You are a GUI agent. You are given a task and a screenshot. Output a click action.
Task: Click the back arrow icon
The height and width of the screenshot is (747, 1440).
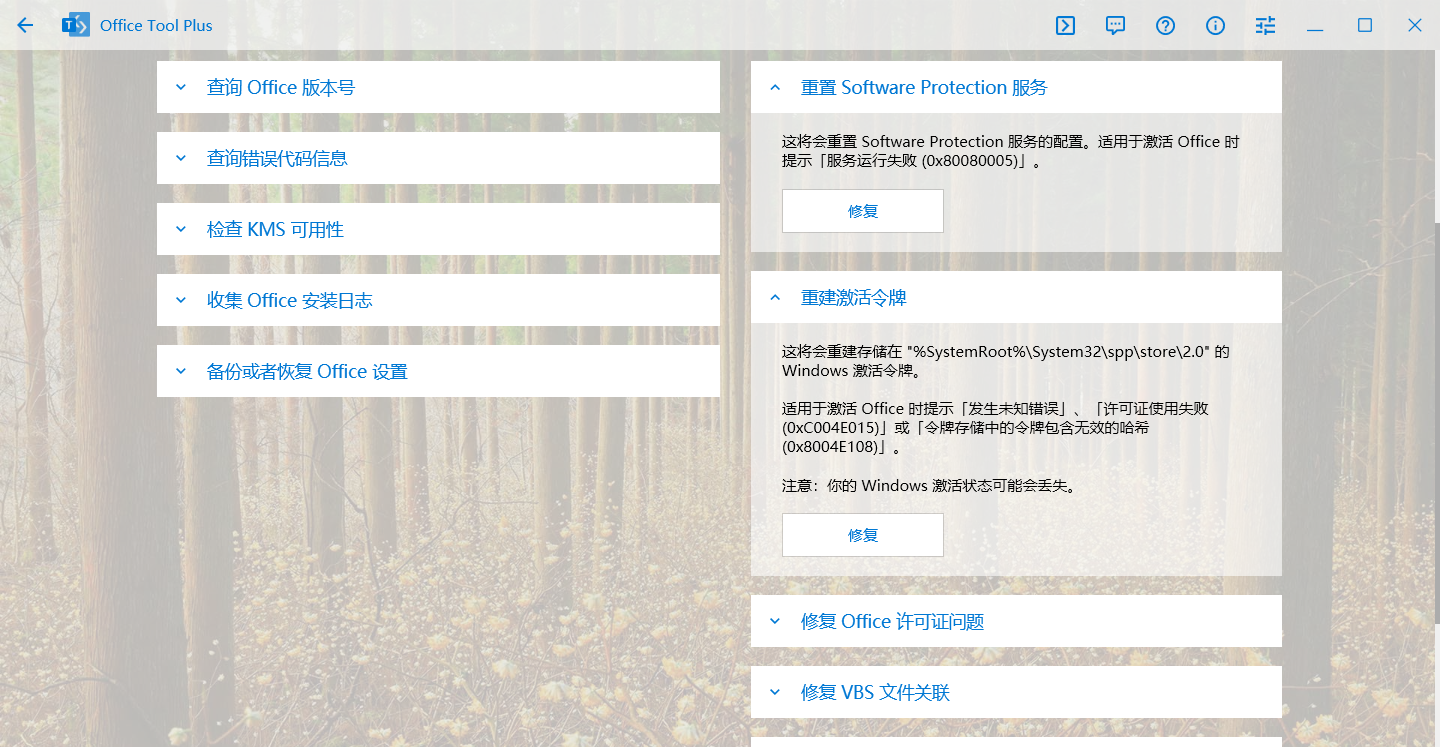pos(25,26)
